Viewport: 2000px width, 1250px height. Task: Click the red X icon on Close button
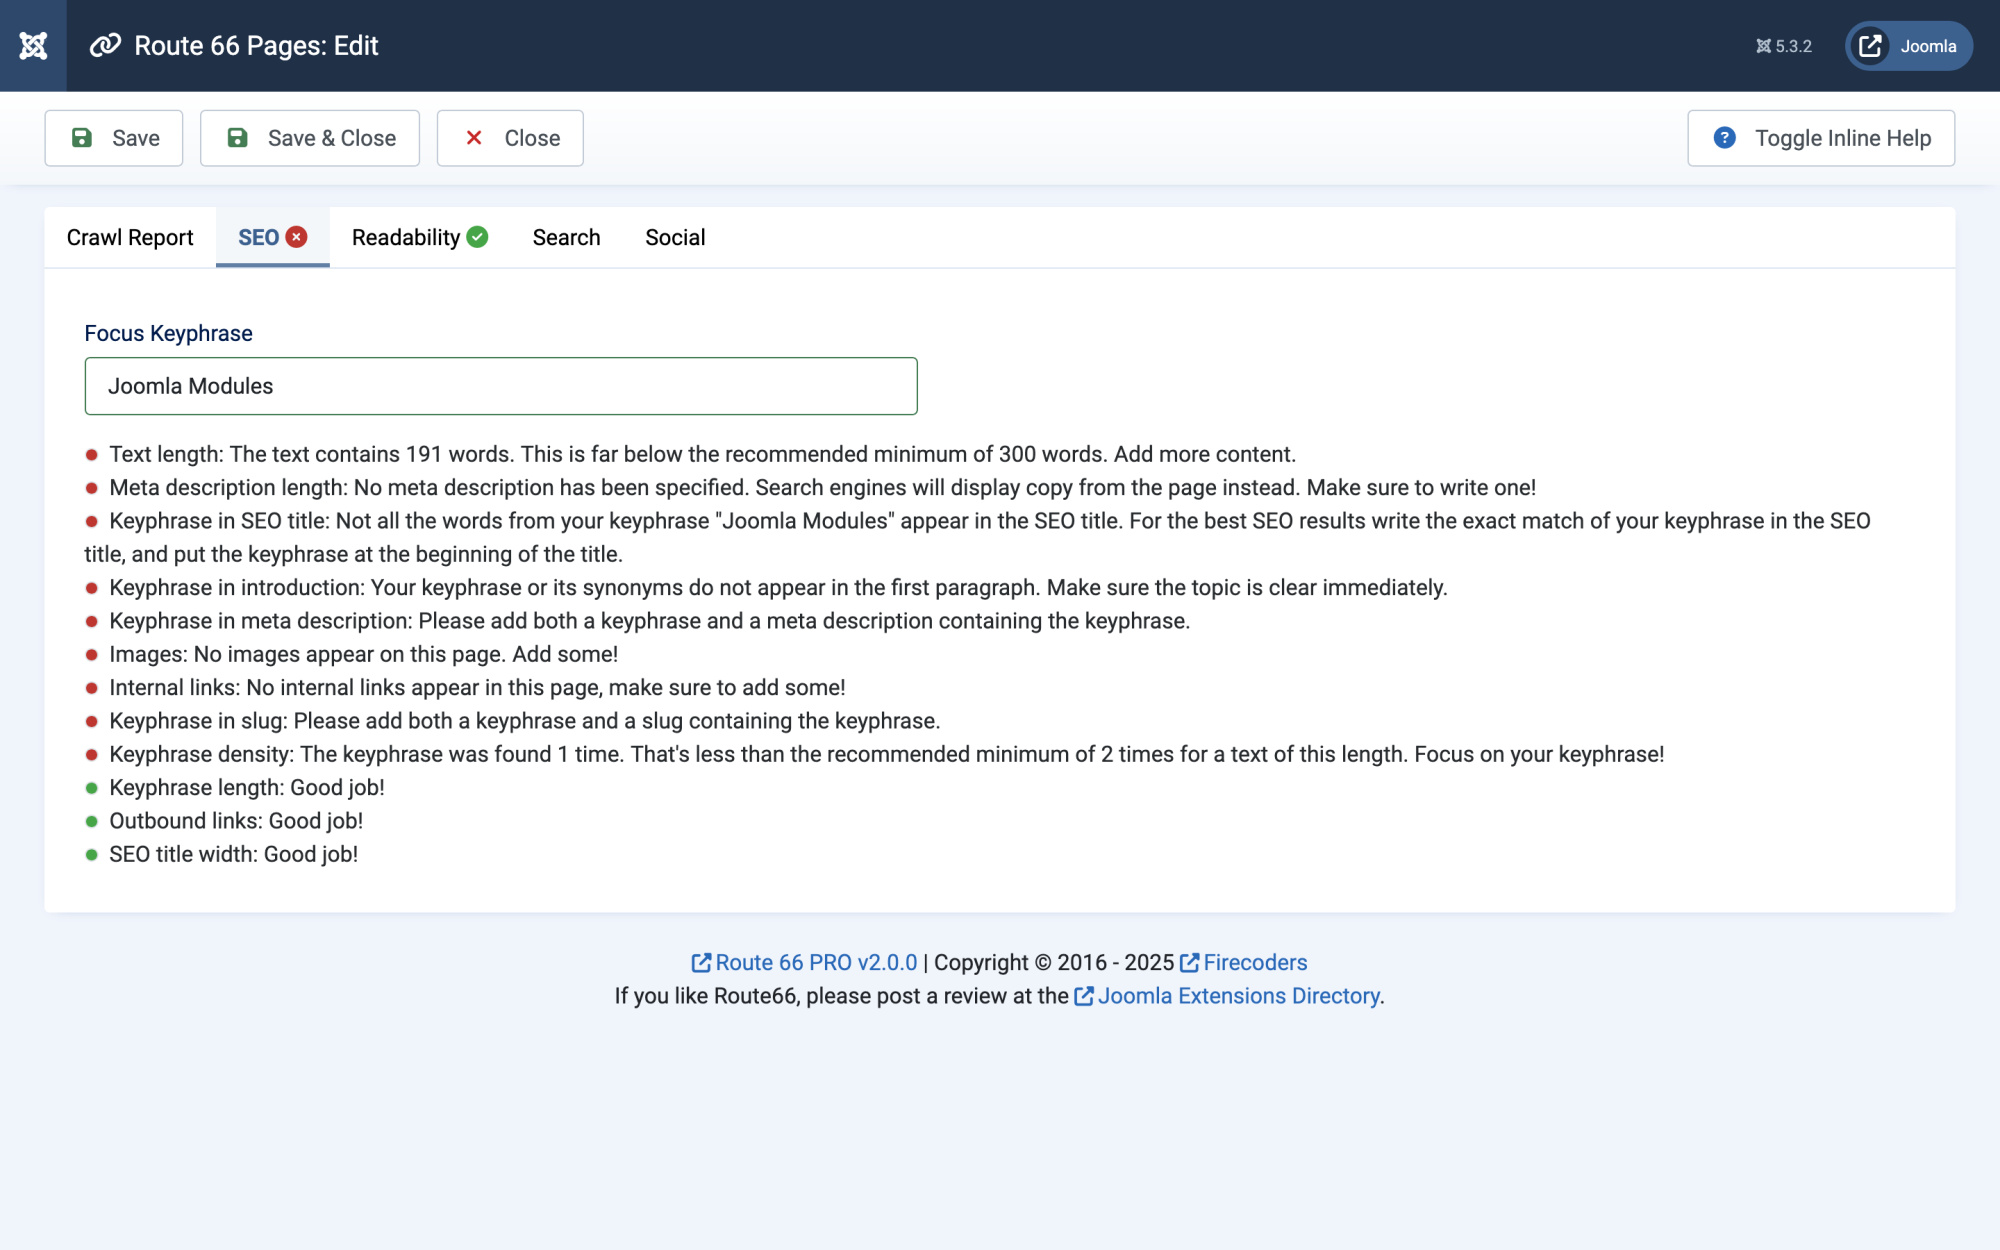(x=474, y=138)
